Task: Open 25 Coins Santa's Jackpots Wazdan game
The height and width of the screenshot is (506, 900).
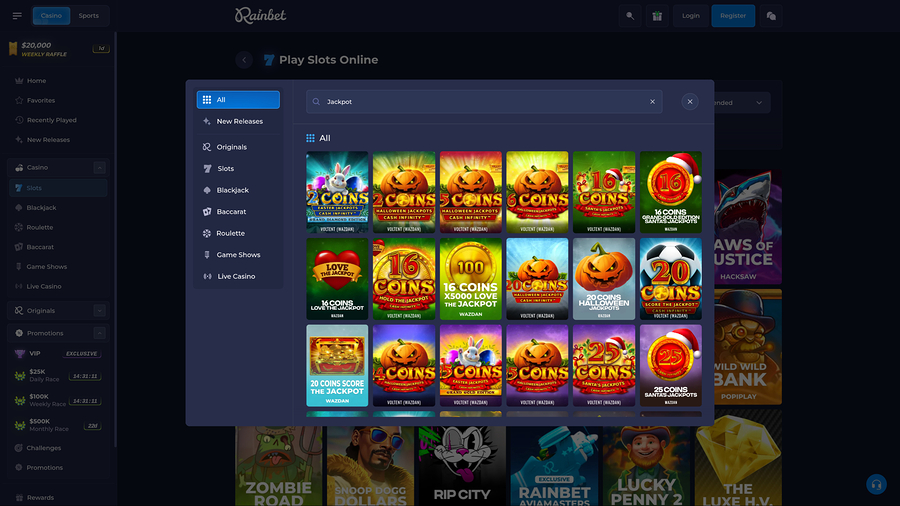Action: [x=670, y=365]
